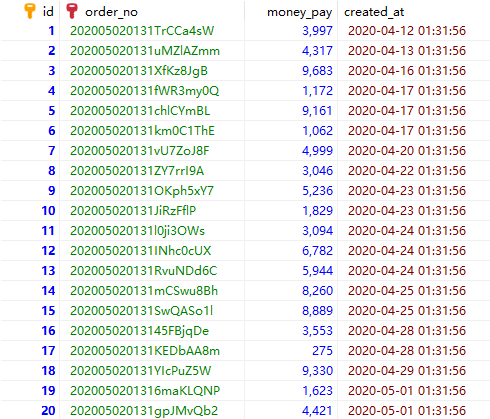The height and width of the screenshot is (419, 490).
Task: Click order number 202005020131OKph5xY7
Action: click(x=142, y=191)
